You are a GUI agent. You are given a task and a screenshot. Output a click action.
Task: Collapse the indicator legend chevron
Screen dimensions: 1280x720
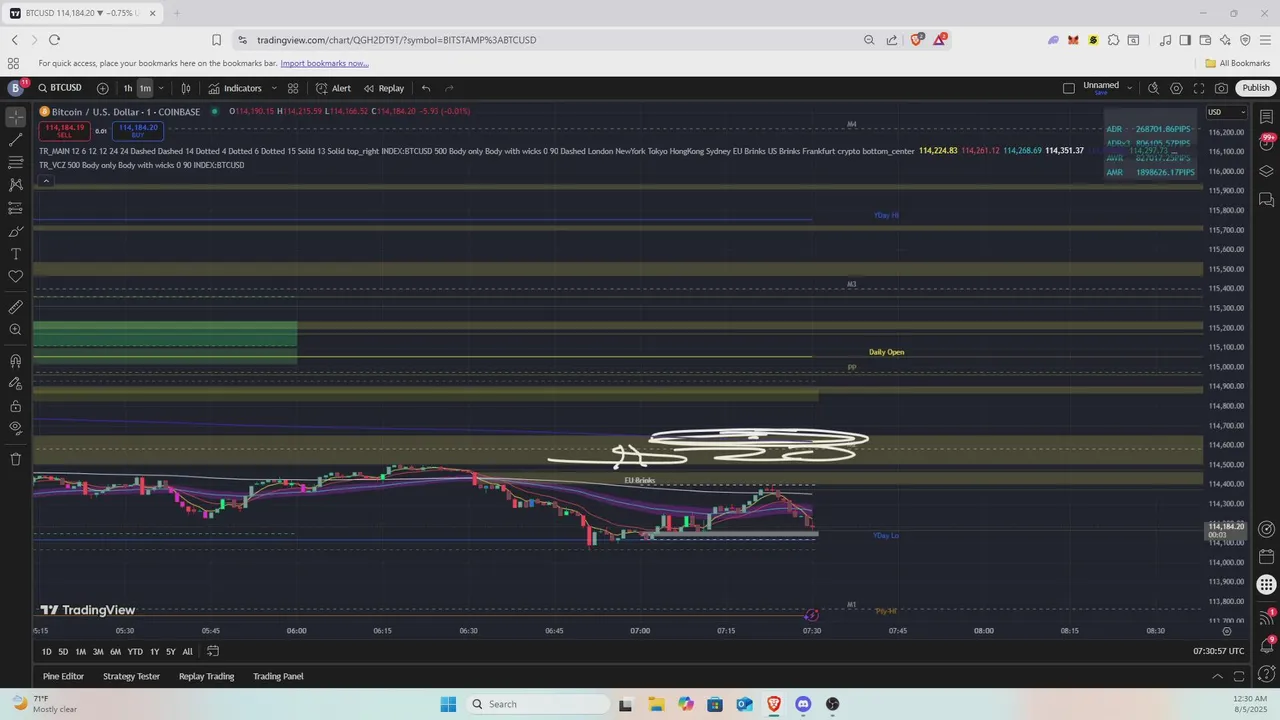pyautogui.click(x=46, y=181)
